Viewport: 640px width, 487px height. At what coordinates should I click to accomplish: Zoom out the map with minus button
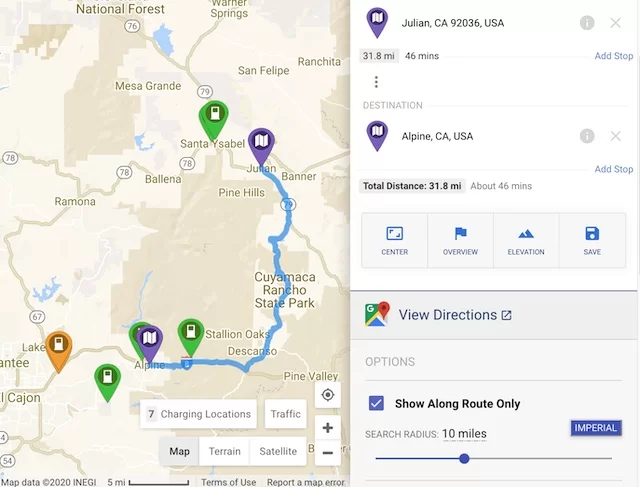click(x=327, y=452)
